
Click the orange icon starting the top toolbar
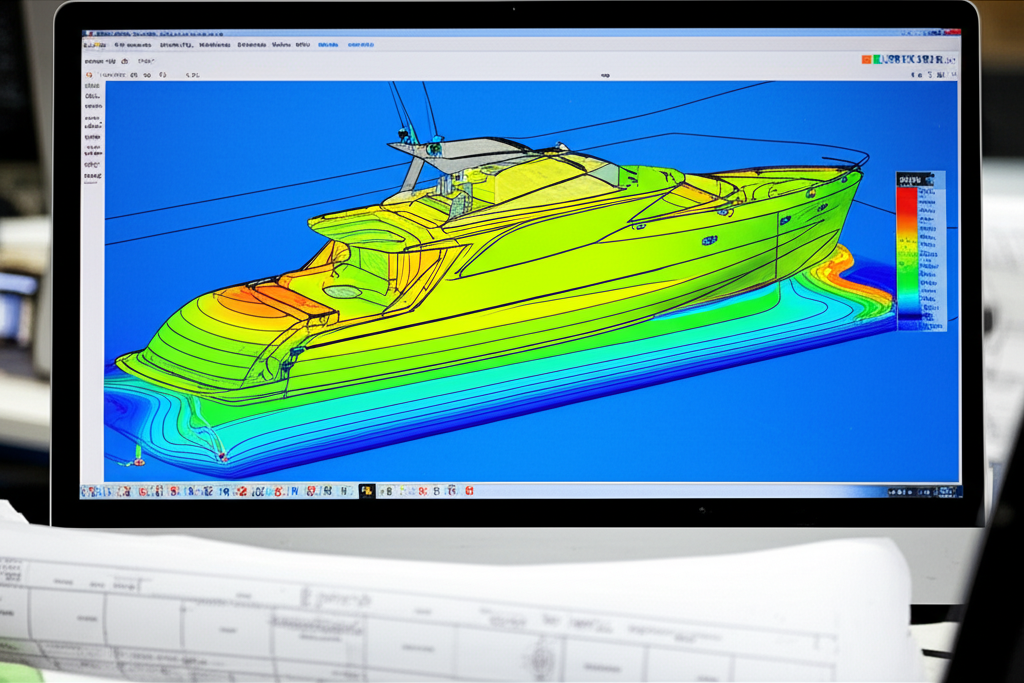89,75
